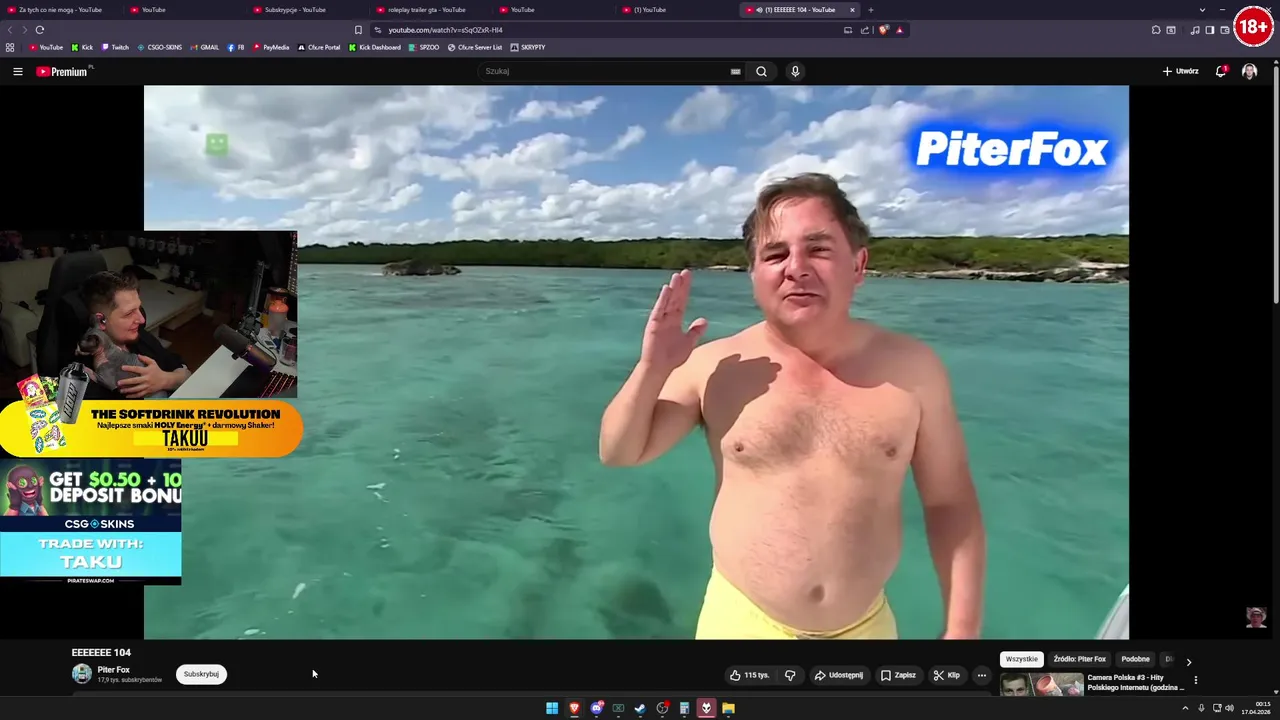Open the Brave Wallet icon
This screenshot has height=720, width=1280.
pyautogui.click(x=1224, y=30)
